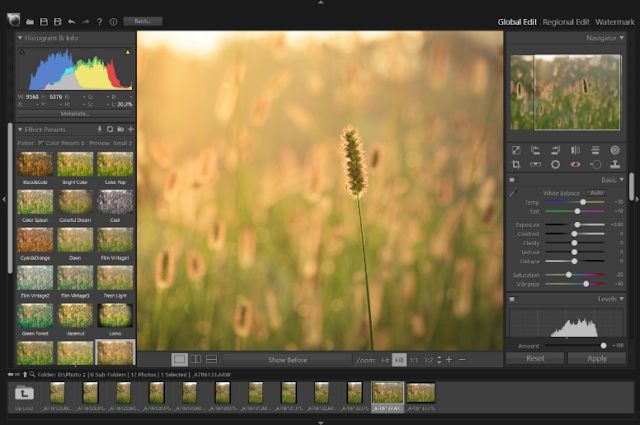Click the Apply button
The image size is (640, 425).
tap(597, 358)
